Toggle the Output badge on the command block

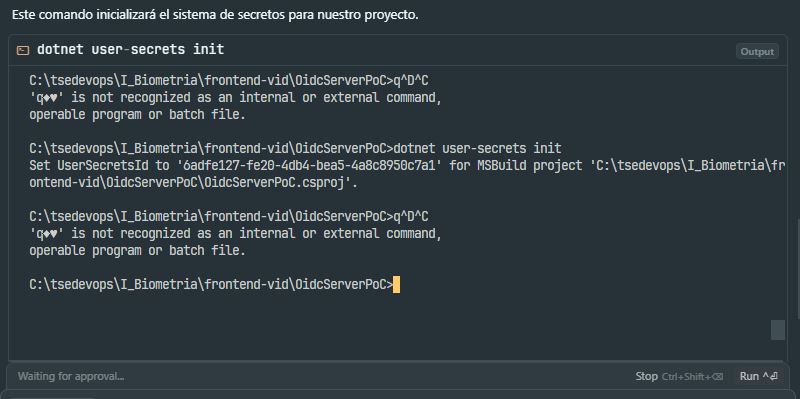coord(757,52)
